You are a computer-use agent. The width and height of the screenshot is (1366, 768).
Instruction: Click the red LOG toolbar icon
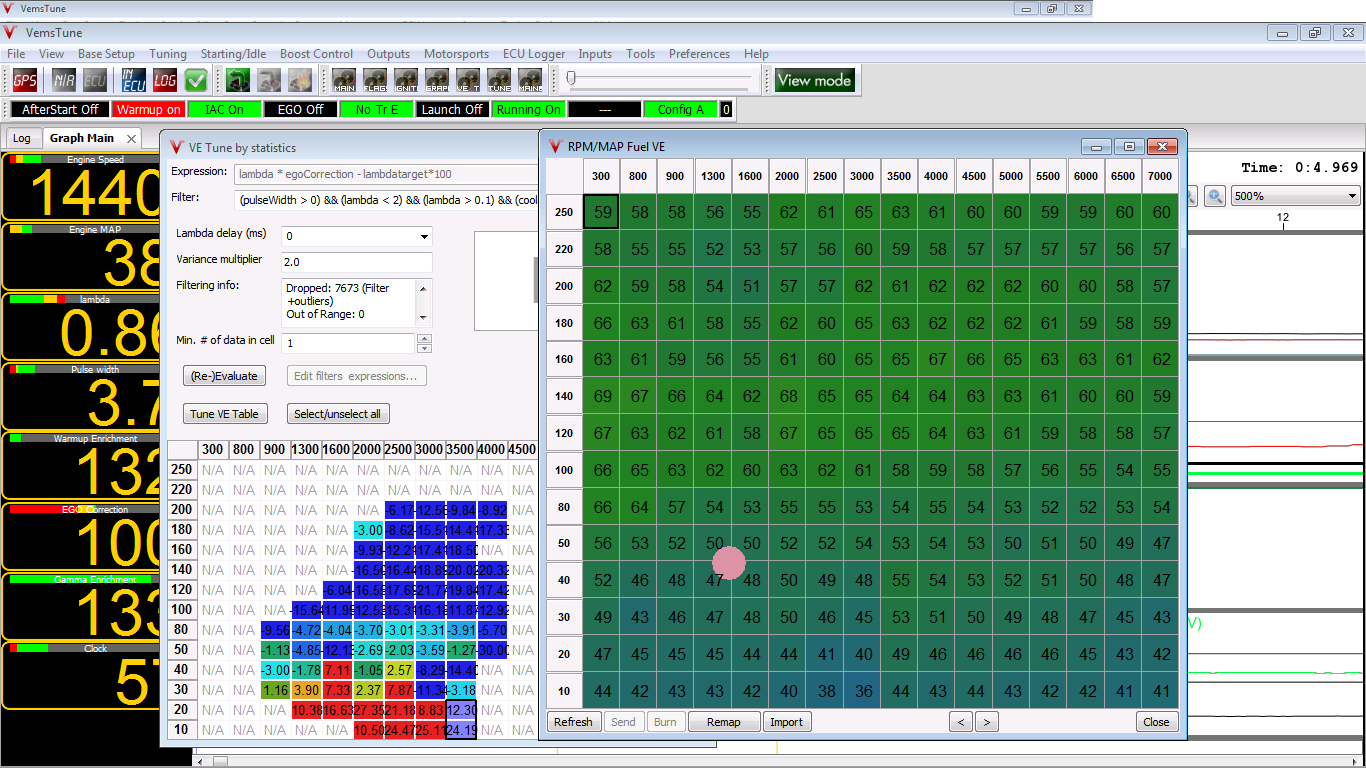[x=165, y=80]
